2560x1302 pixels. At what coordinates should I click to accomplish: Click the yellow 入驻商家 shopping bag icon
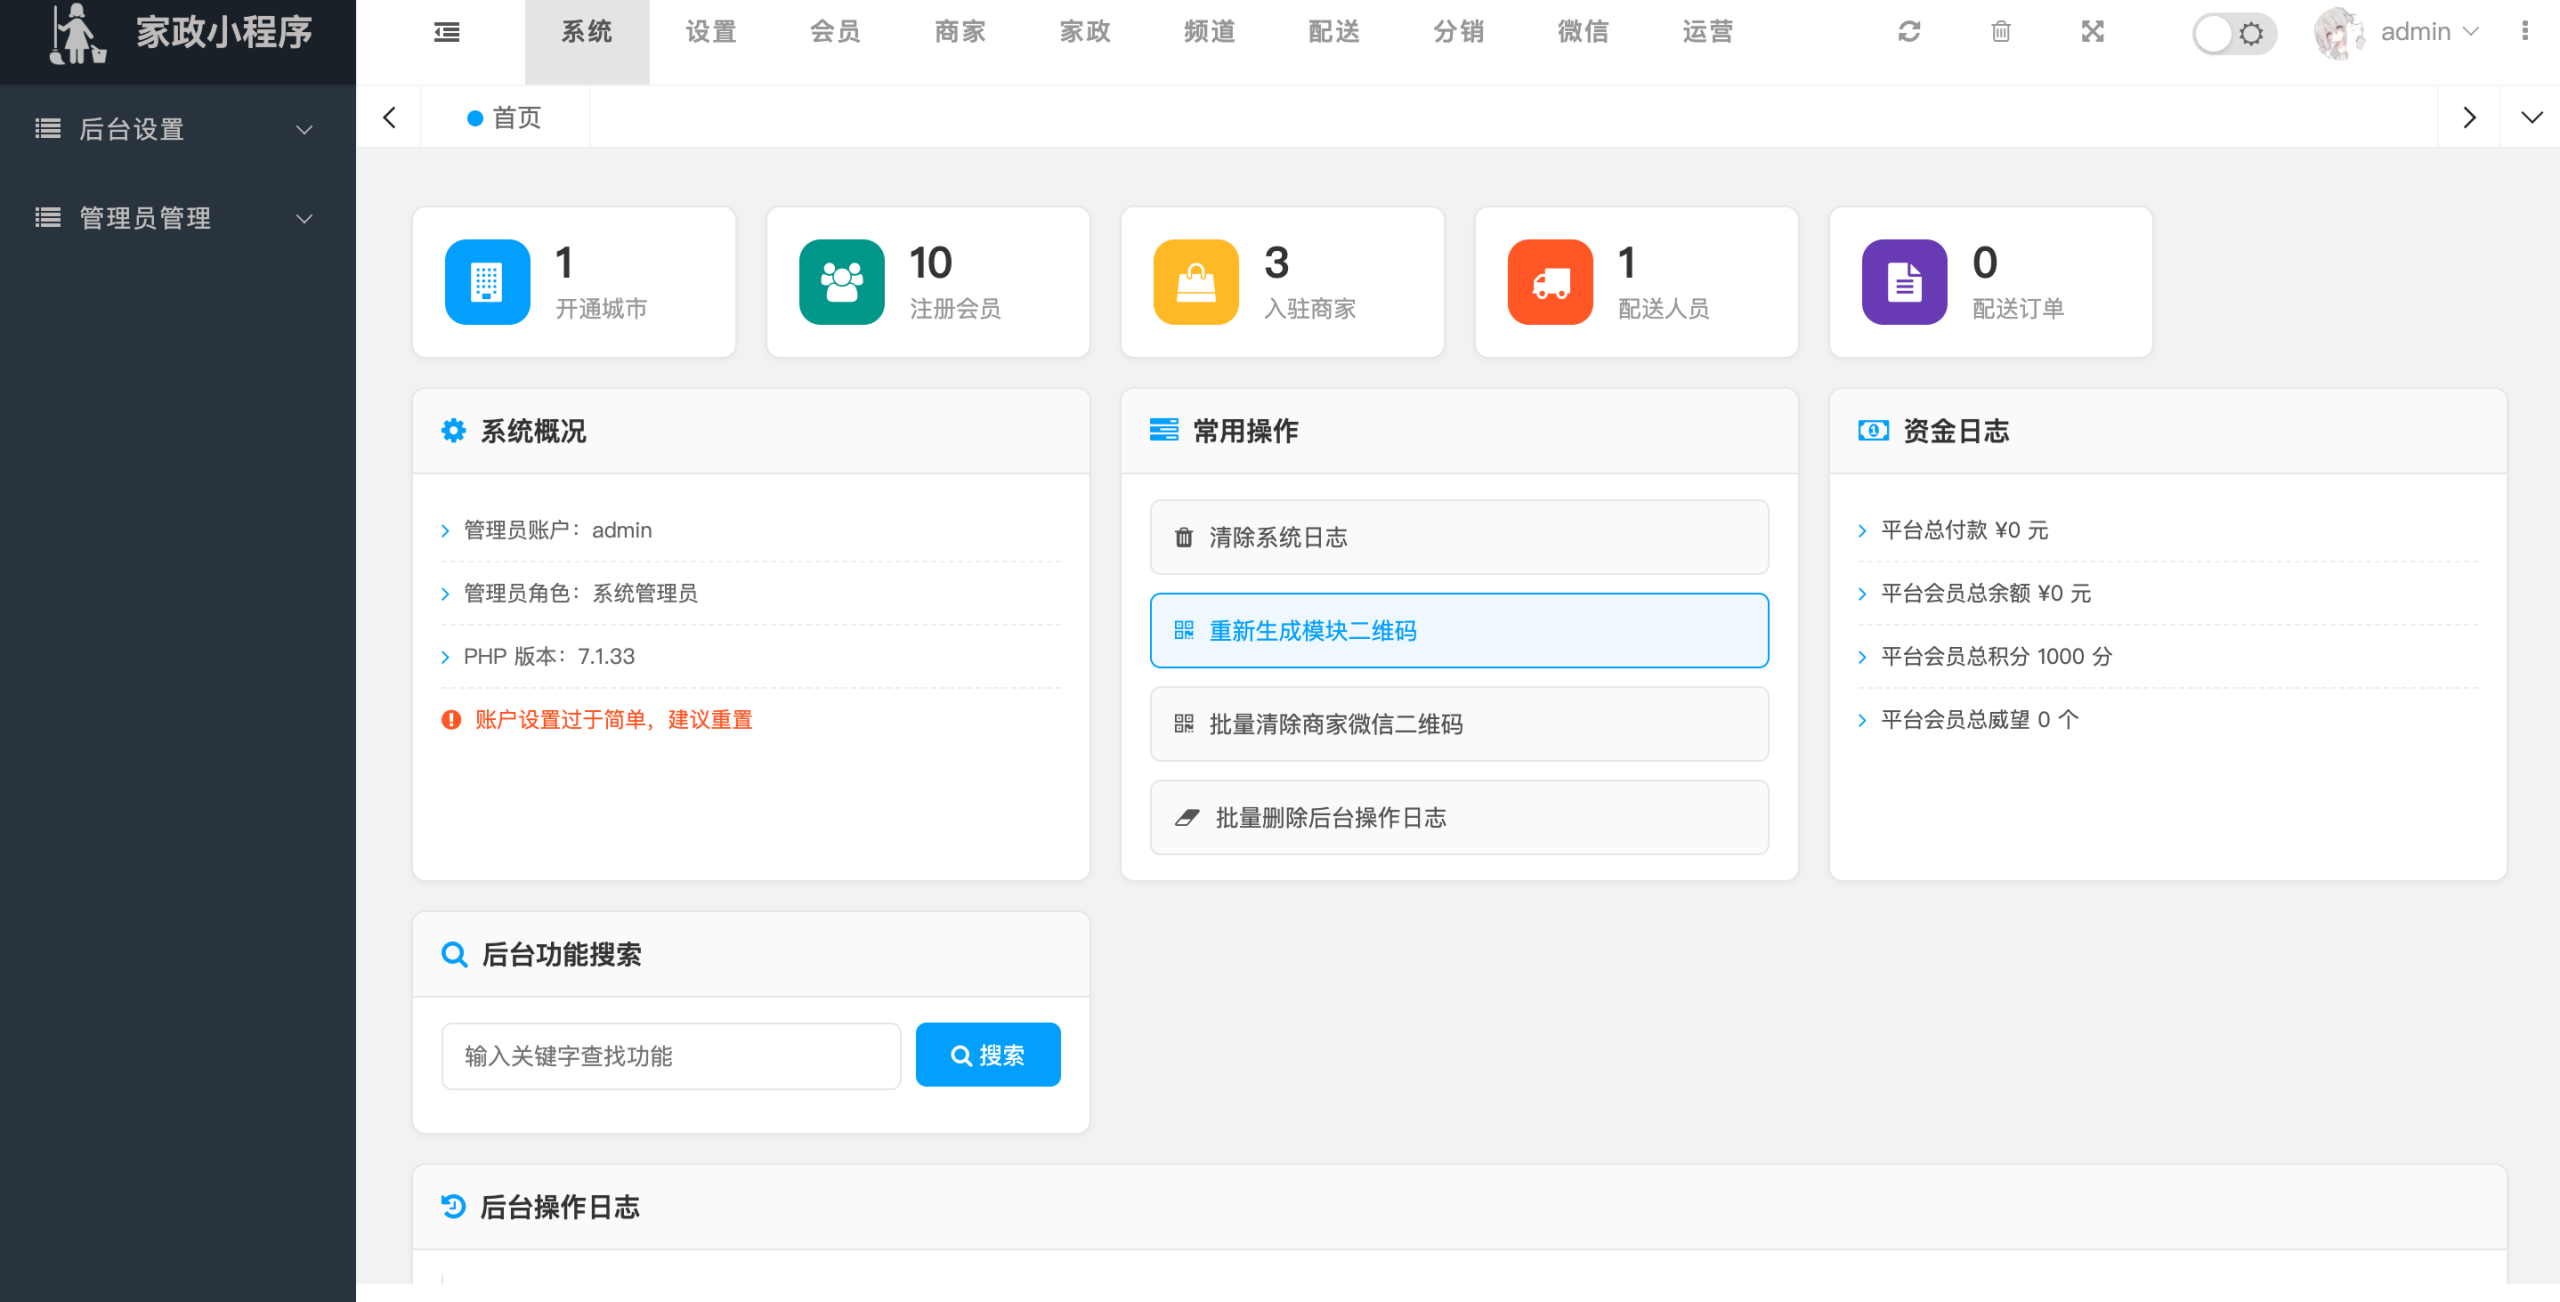pyautogui.click(x=1196, y=282)
